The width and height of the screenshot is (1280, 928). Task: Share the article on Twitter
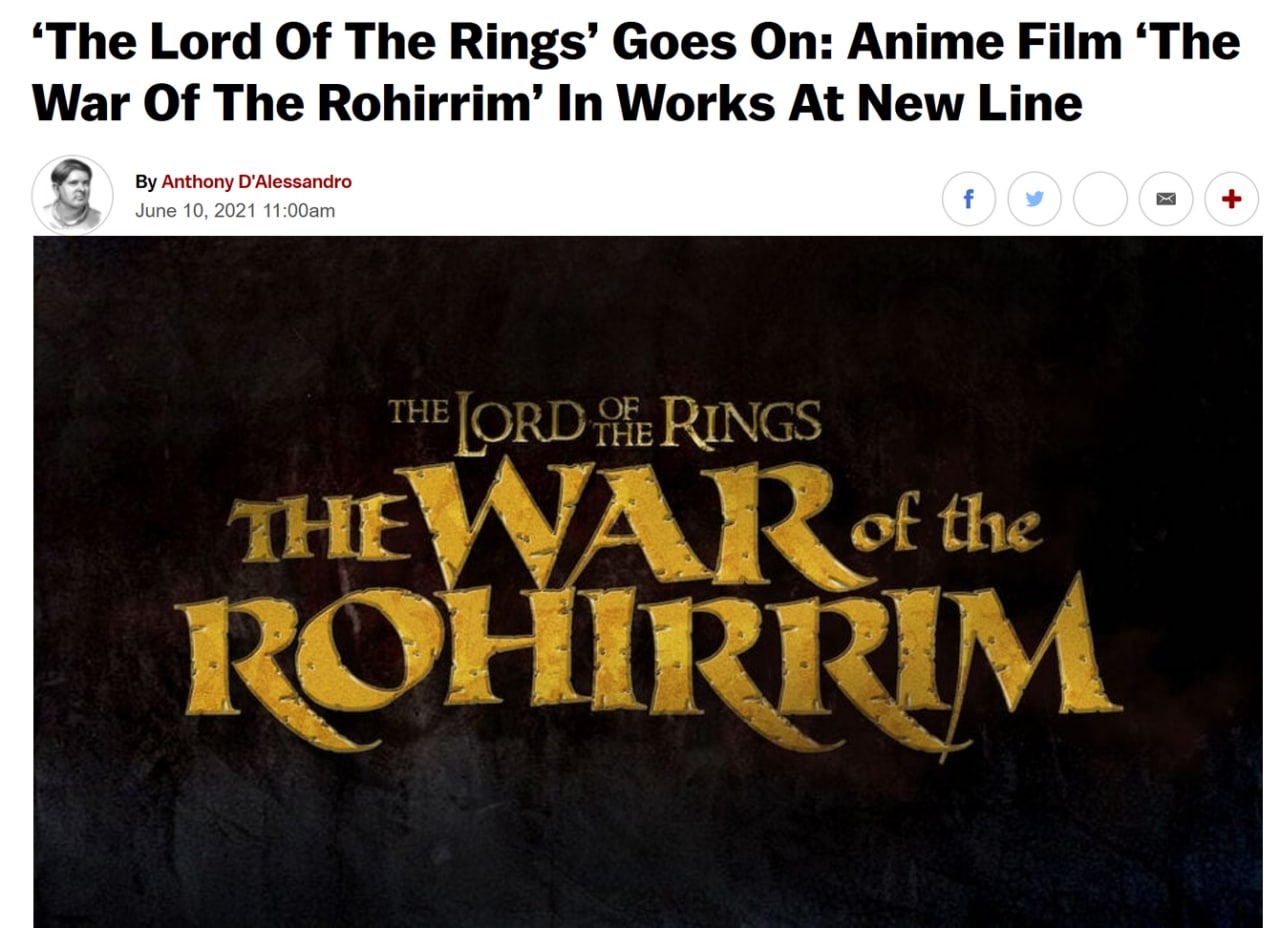(1034, 199)
